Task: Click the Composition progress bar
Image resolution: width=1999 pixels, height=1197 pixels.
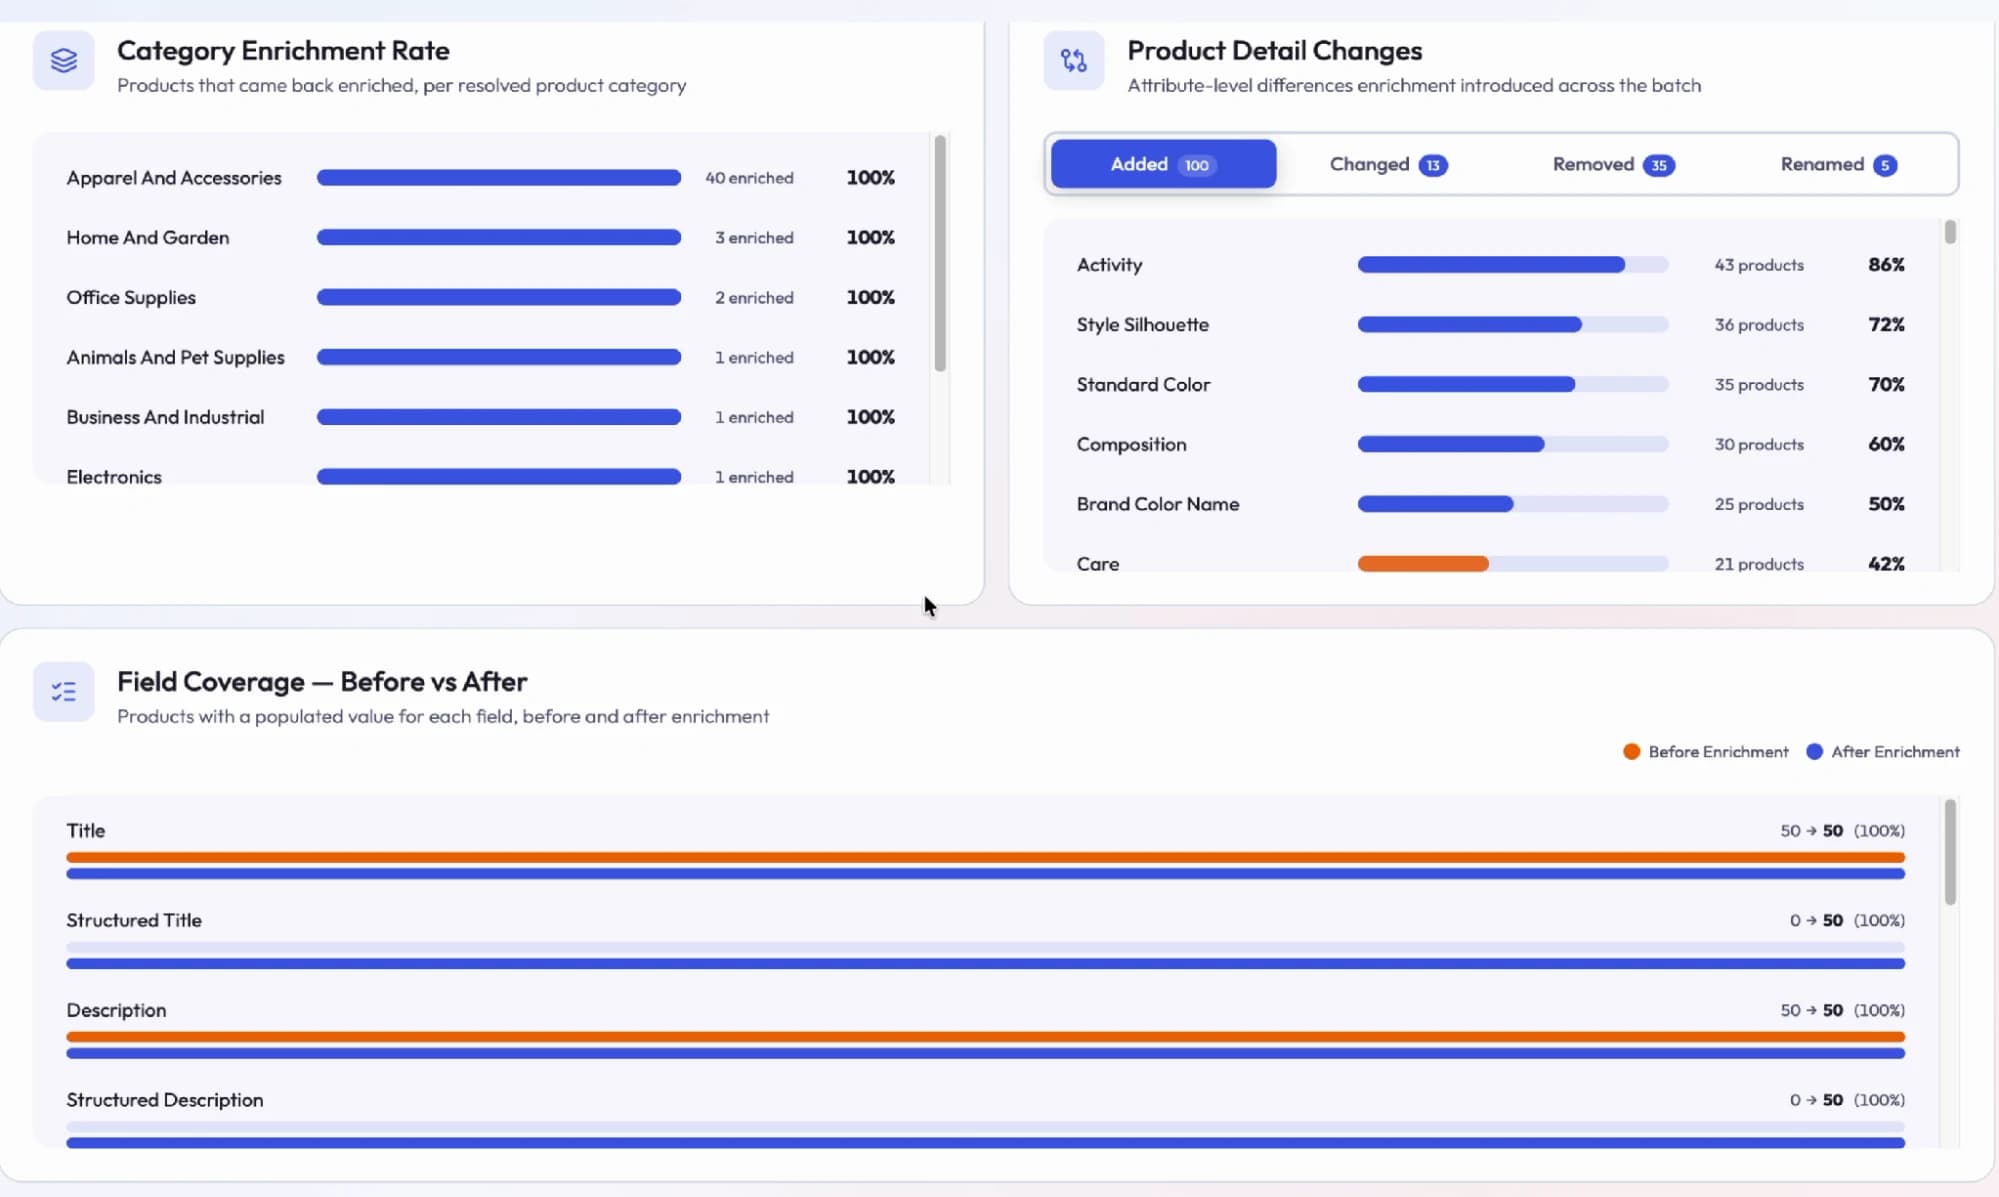Action: click(x=1513, y=444)
